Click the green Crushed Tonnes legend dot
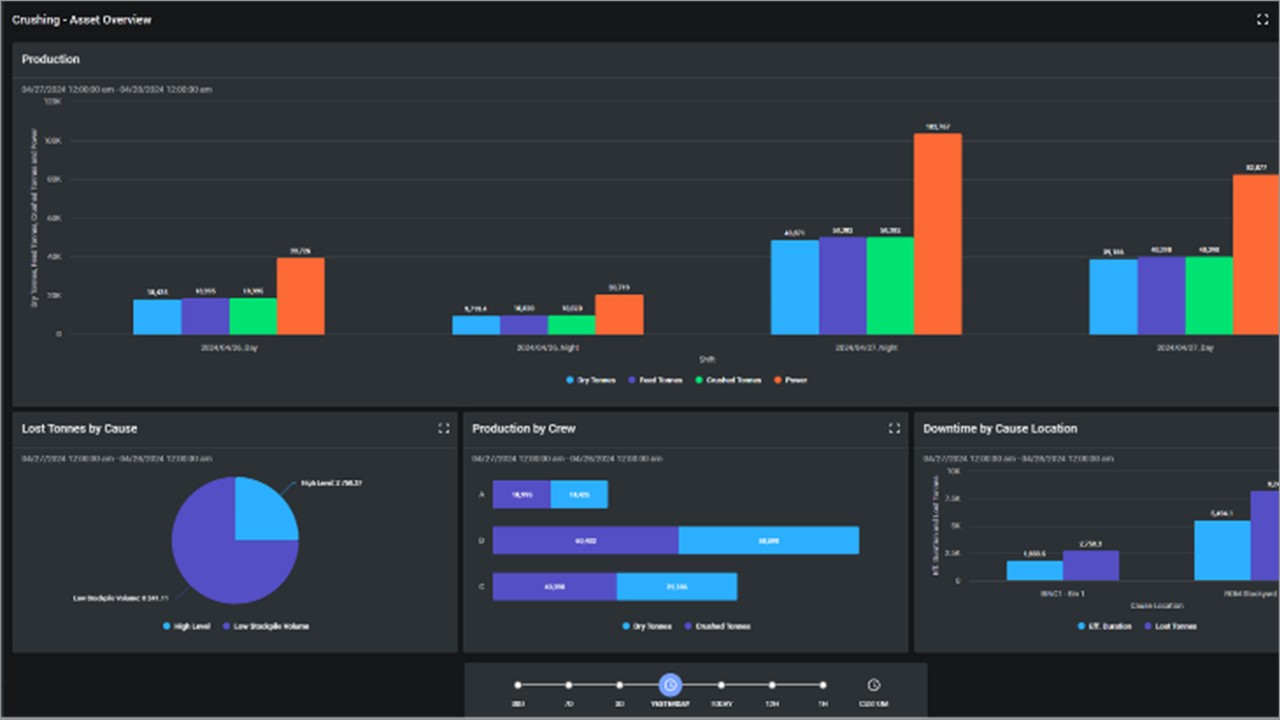This screenshot has width=1280, height=720. tap(699, 380)
